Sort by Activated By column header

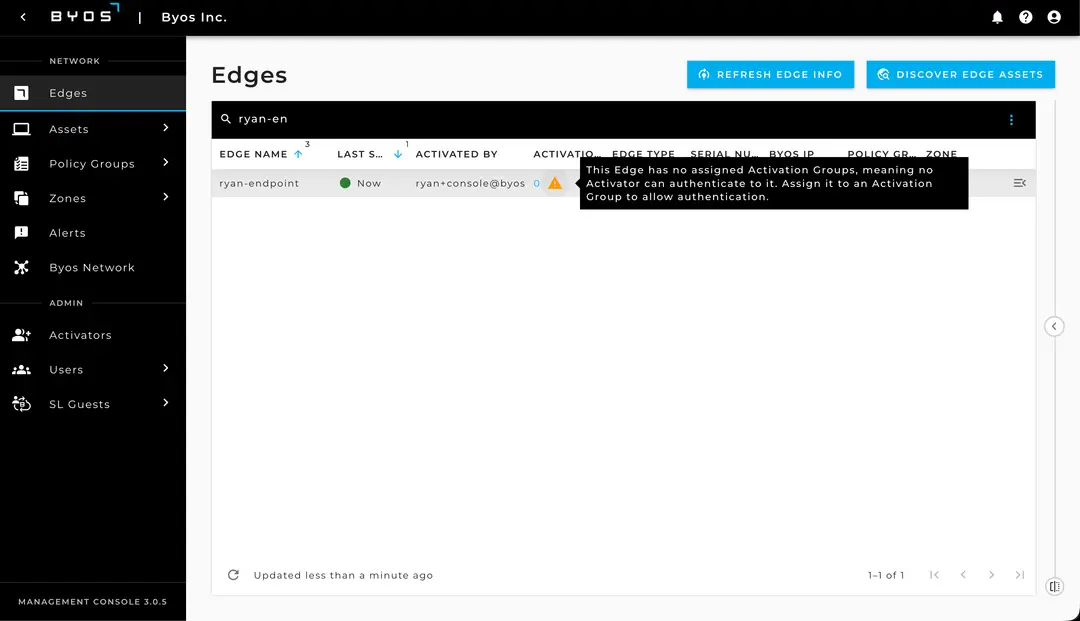tap(456, 154)
